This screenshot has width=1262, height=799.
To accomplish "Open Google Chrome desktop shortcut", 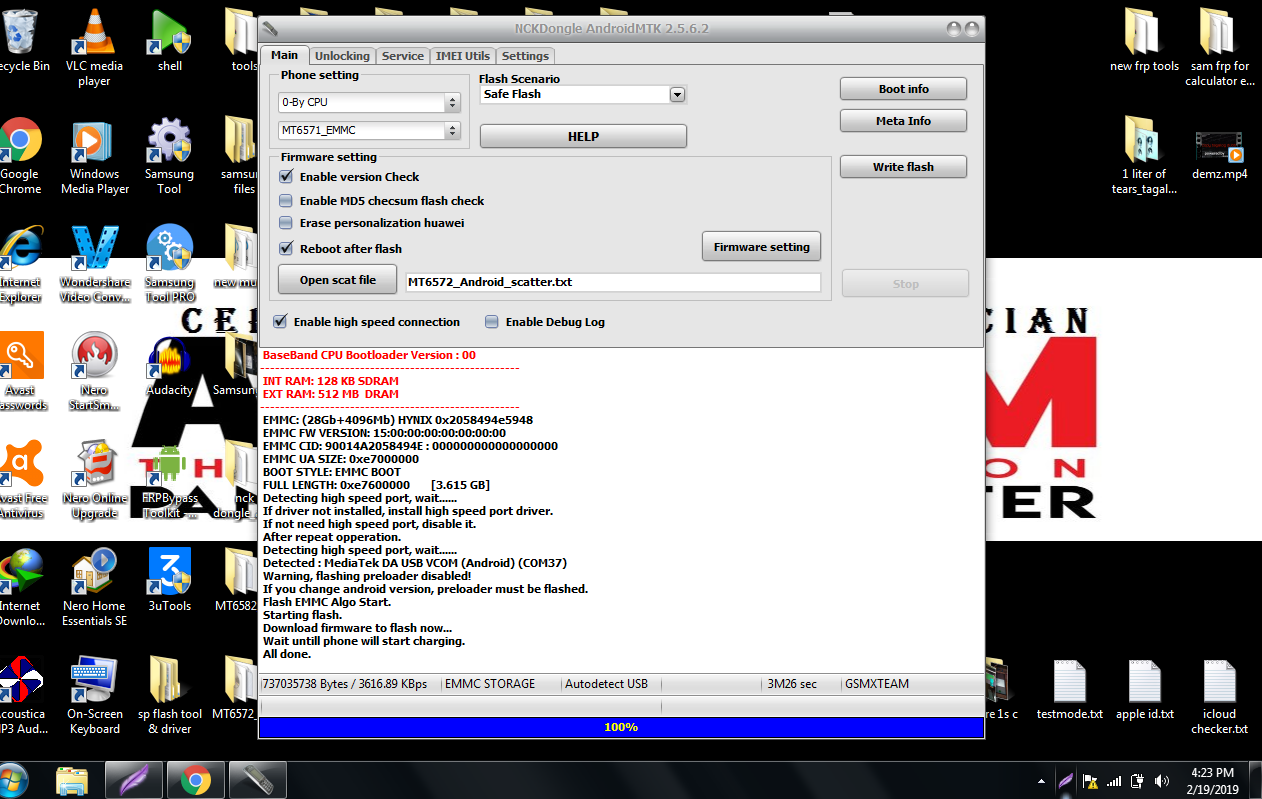I will click(x=20, y=155).
